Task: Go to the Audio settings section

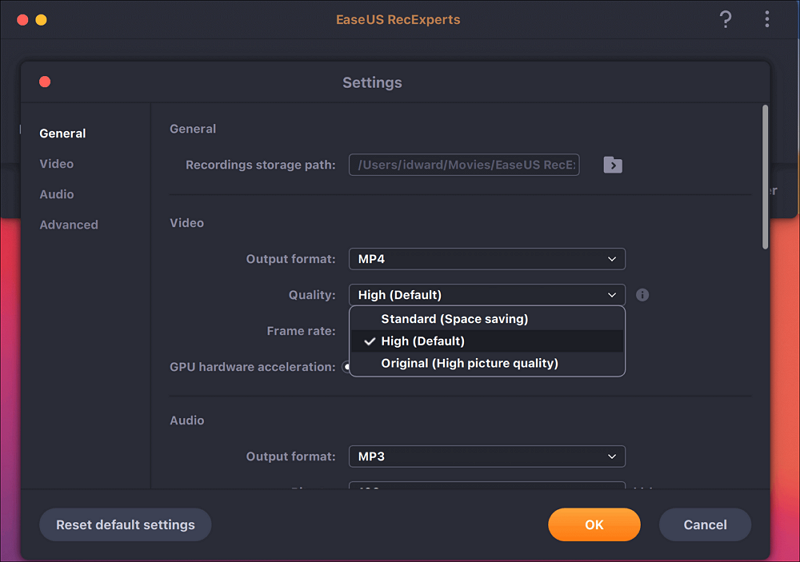Action: (x=57, y=194)
